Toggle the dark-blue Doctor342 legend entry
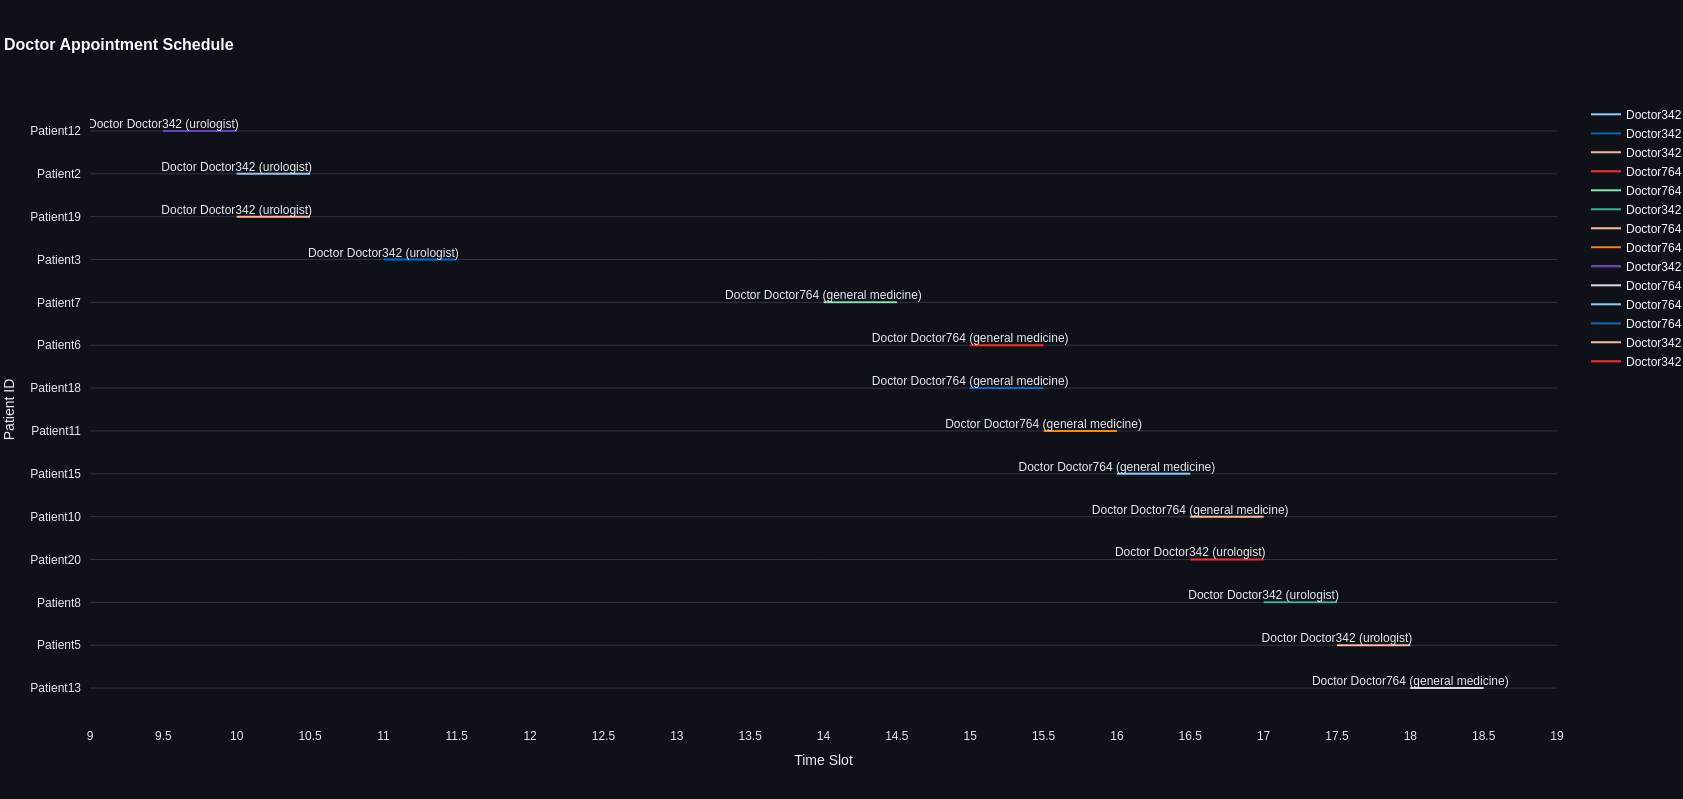This screenshot has height=799, width=1683. pyautogui.click(x=1636, y=134)
